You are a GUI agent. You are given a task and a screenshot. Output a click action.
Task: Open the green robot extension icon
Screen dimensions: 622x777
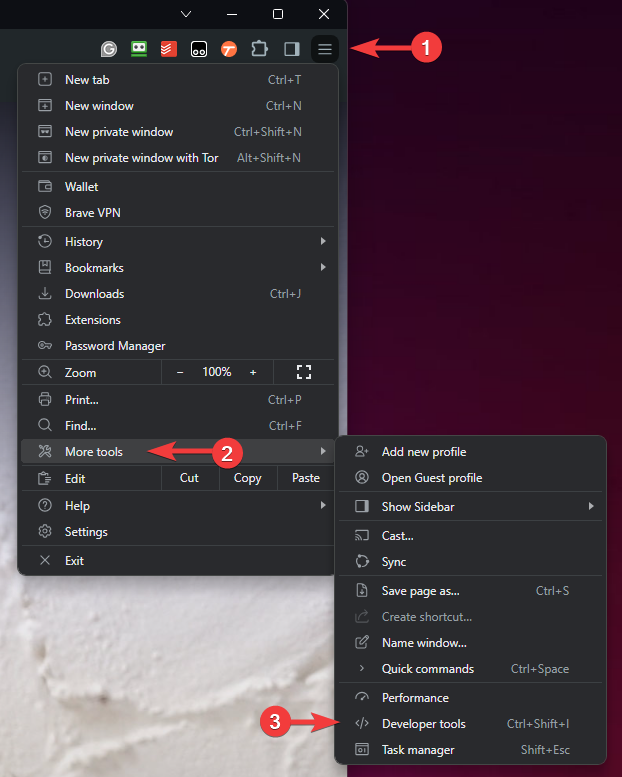point(139,49)
